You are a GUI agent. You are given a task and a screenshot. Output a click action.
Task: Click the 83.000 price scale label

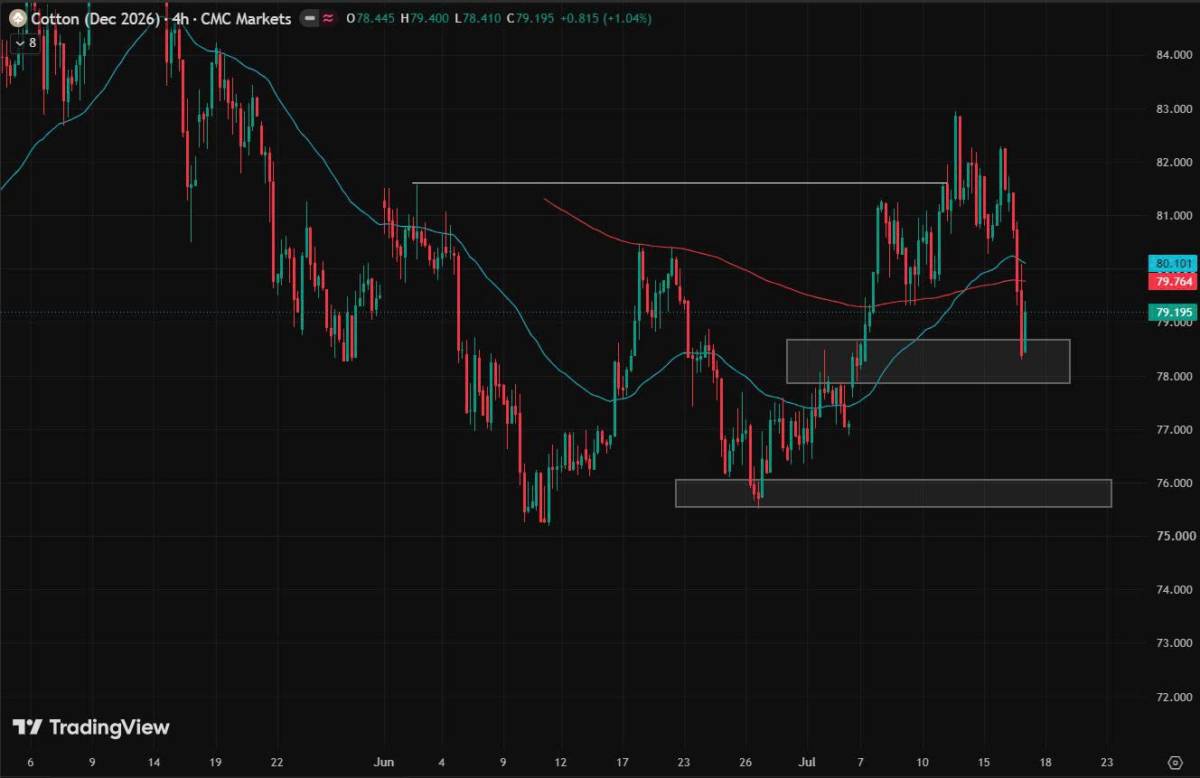pos(1174,108)
